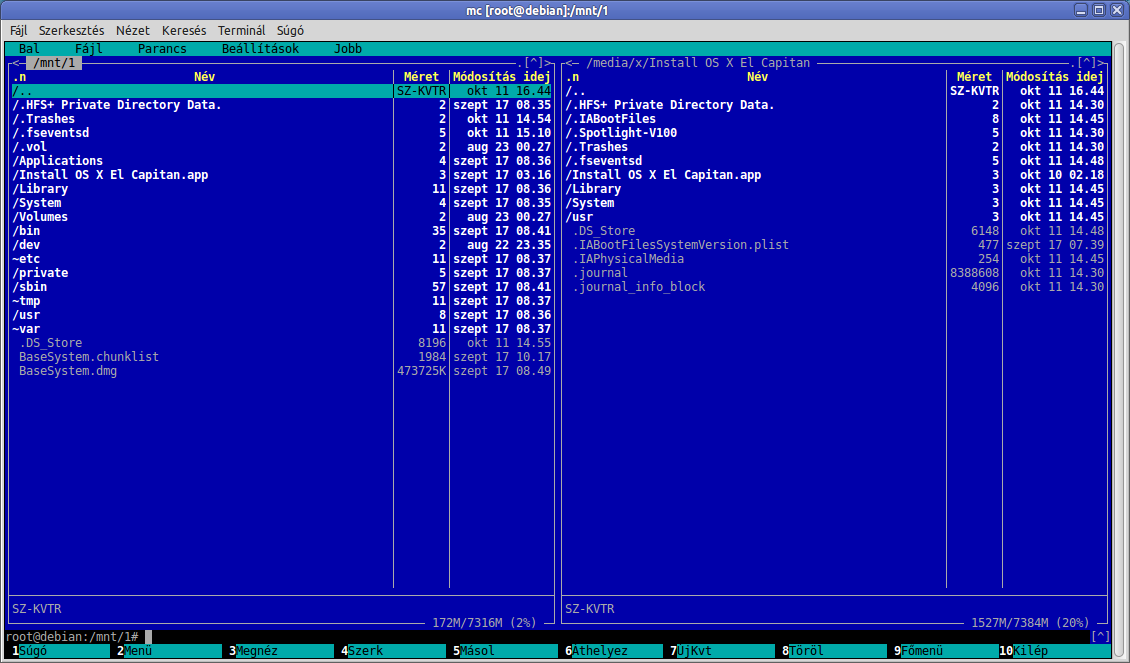Select /System in right panel
Screen dimensions: 1130x663
pyautogui.click(x=835, y=203)
